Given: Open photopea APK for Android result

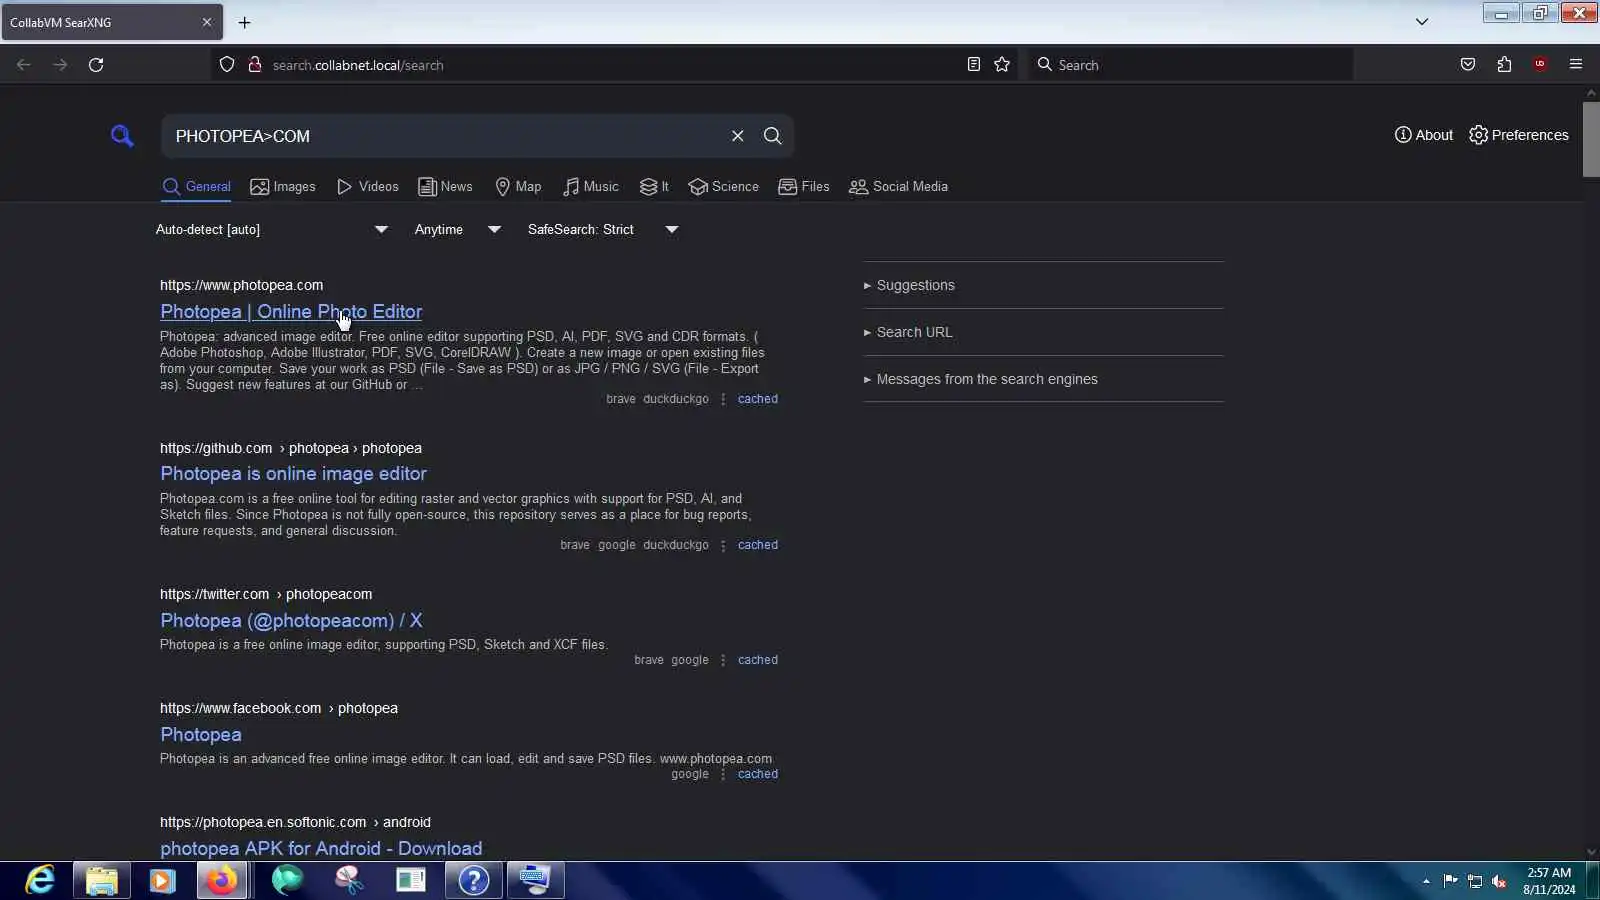Looking at the screenshot, I should (x=321, y=849).
